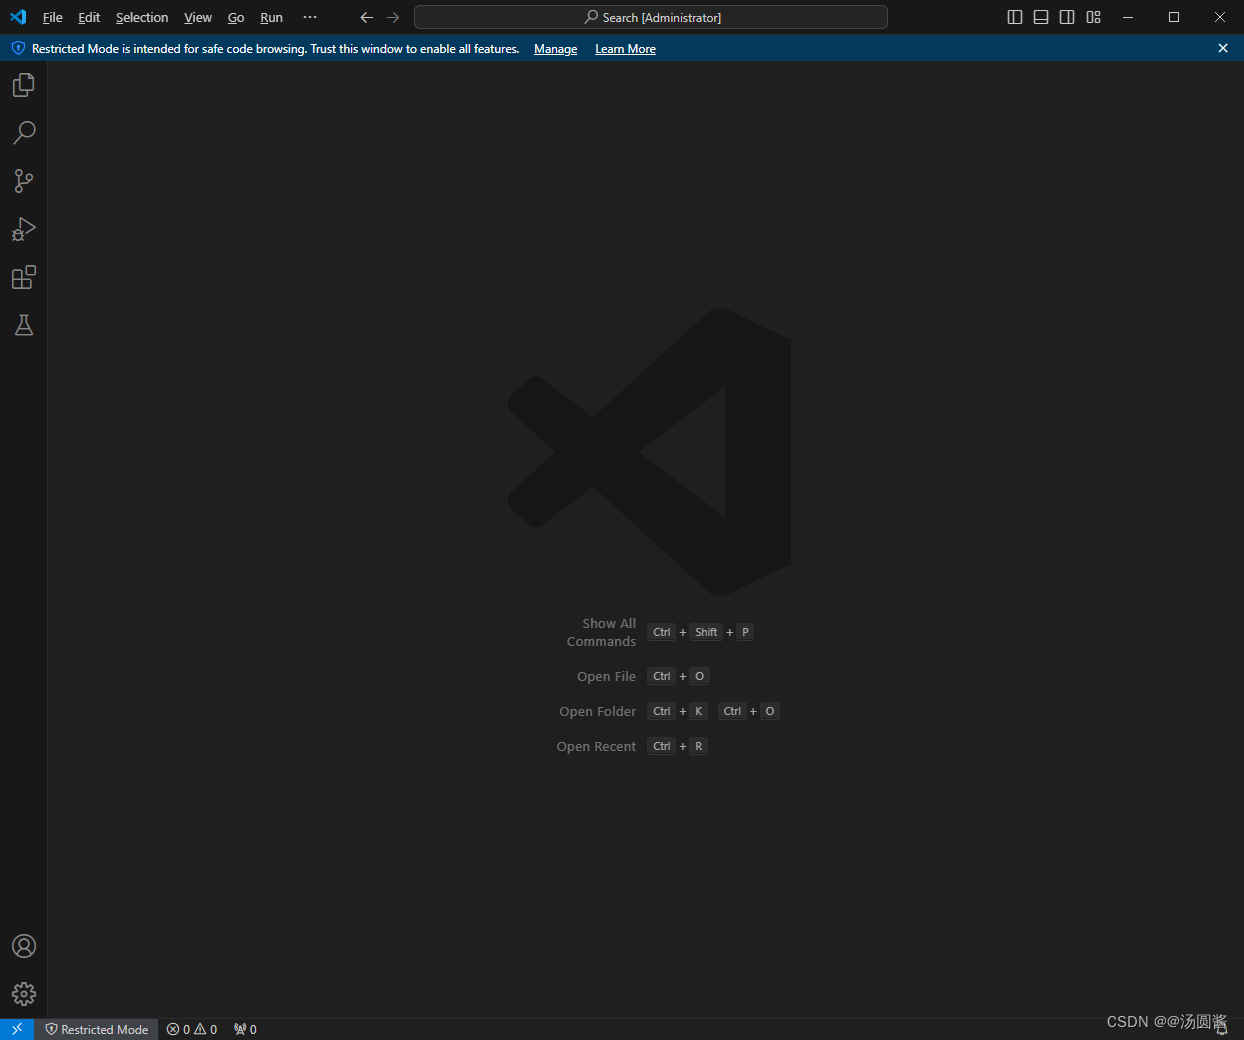Open the Run and Debug view
This screenshot has width=1244, height=1040.
[24, 229]
